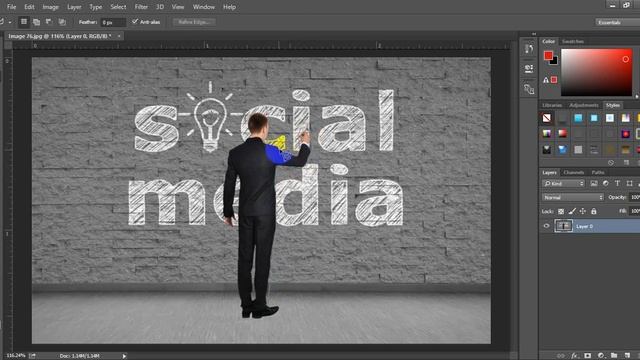Select the Add to selection icon
640x360 pixels.
(36, 22)
